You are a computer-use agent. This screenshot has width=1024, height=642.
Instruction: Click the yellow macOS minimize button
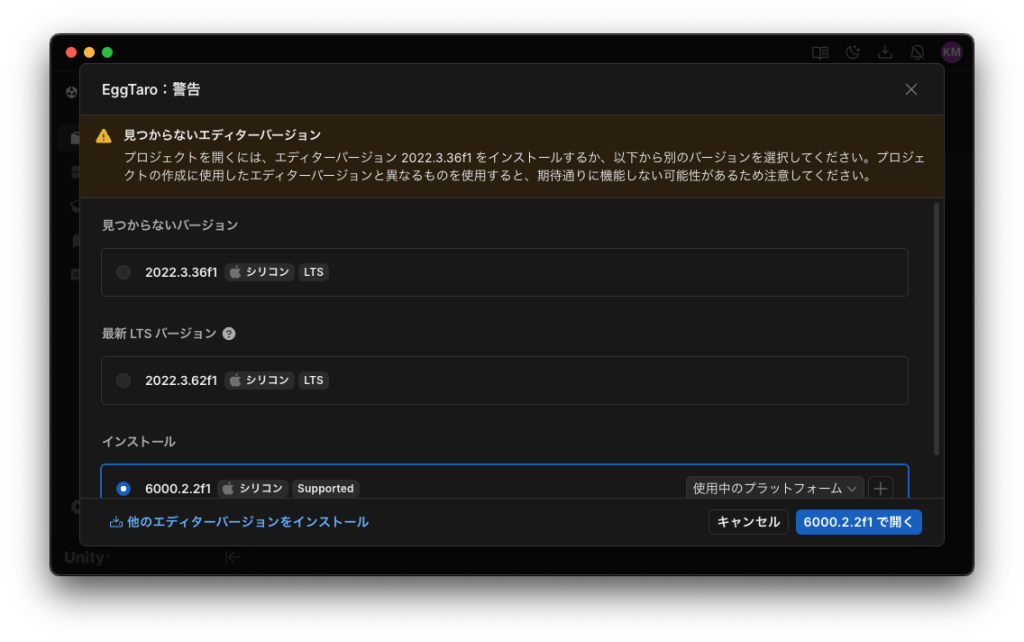coord(89,52)
